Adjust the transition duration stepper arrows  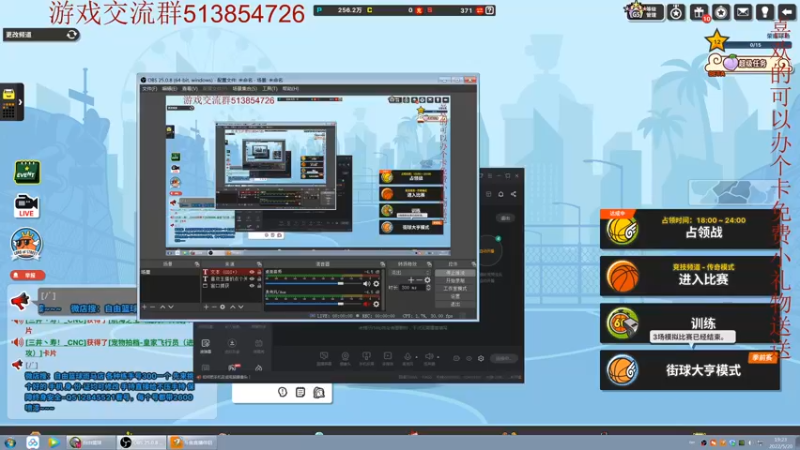pyautogui.click(x=429, y=288)
